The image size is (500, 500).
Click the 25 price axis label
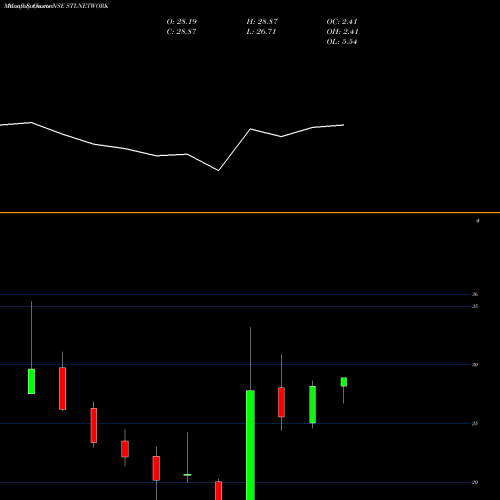475,423
